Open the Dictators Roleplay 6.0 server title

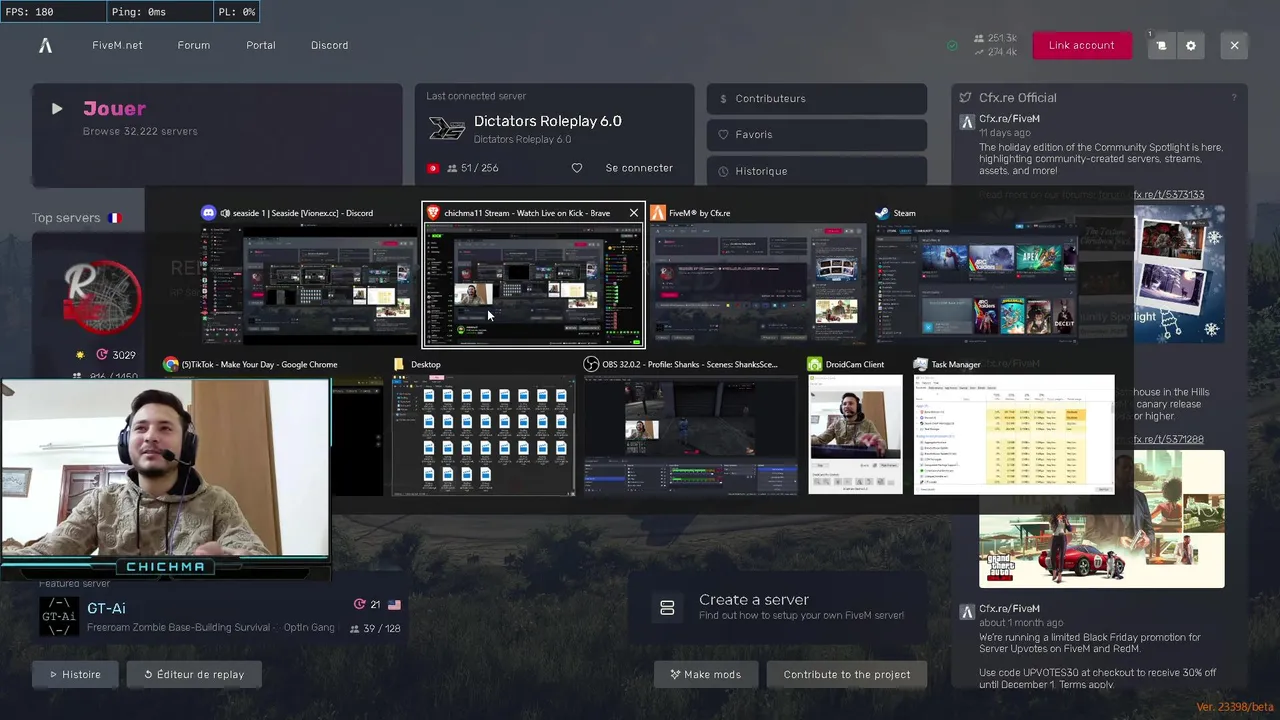[x=547, y=121]
